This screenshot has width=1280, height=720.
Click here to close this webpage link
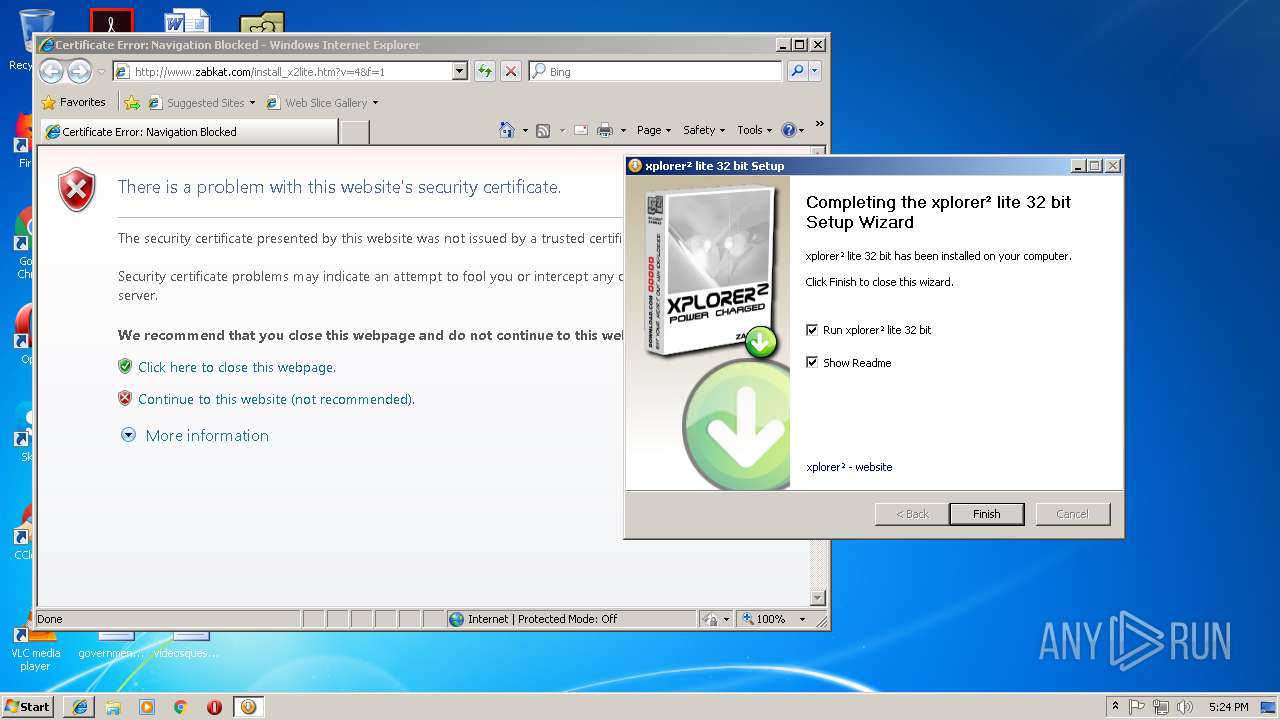click(237, 367)
